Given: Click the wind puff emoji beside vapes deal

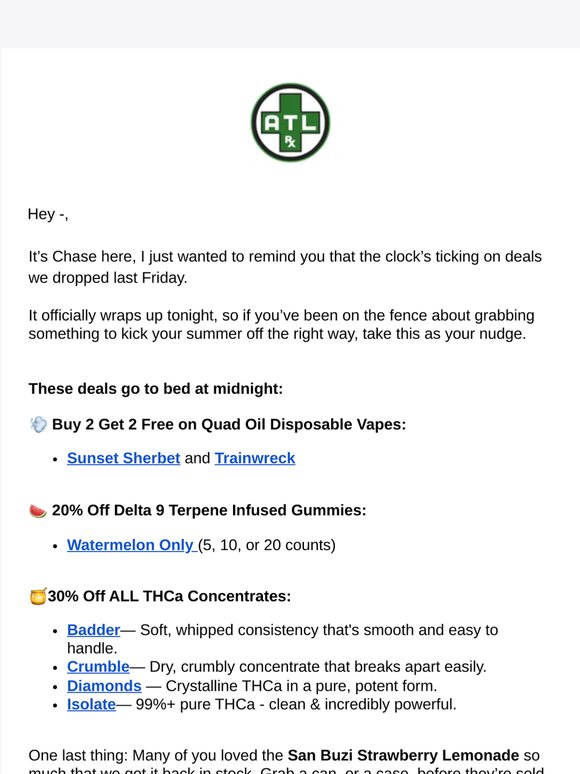Looking at the screenshot, I should [x=39, y=425].
